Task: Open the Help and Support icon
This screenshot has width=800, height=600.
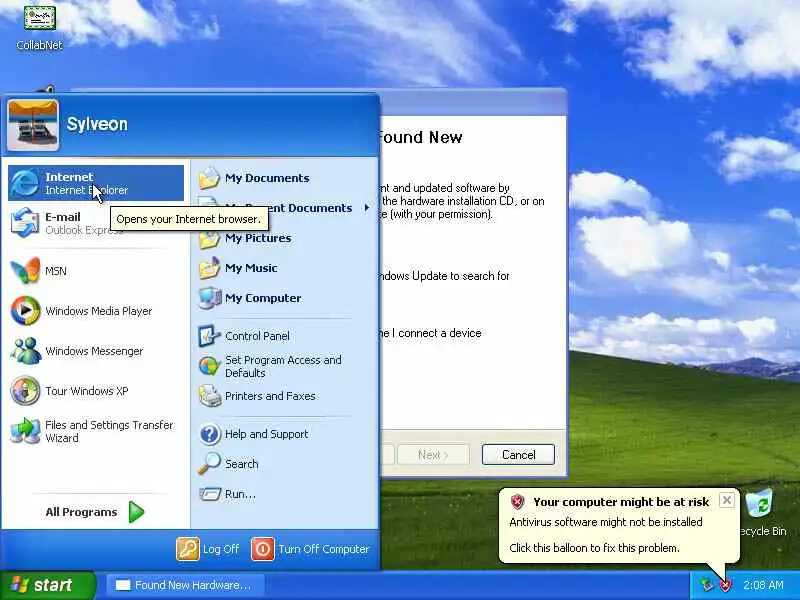Action: 209,434
